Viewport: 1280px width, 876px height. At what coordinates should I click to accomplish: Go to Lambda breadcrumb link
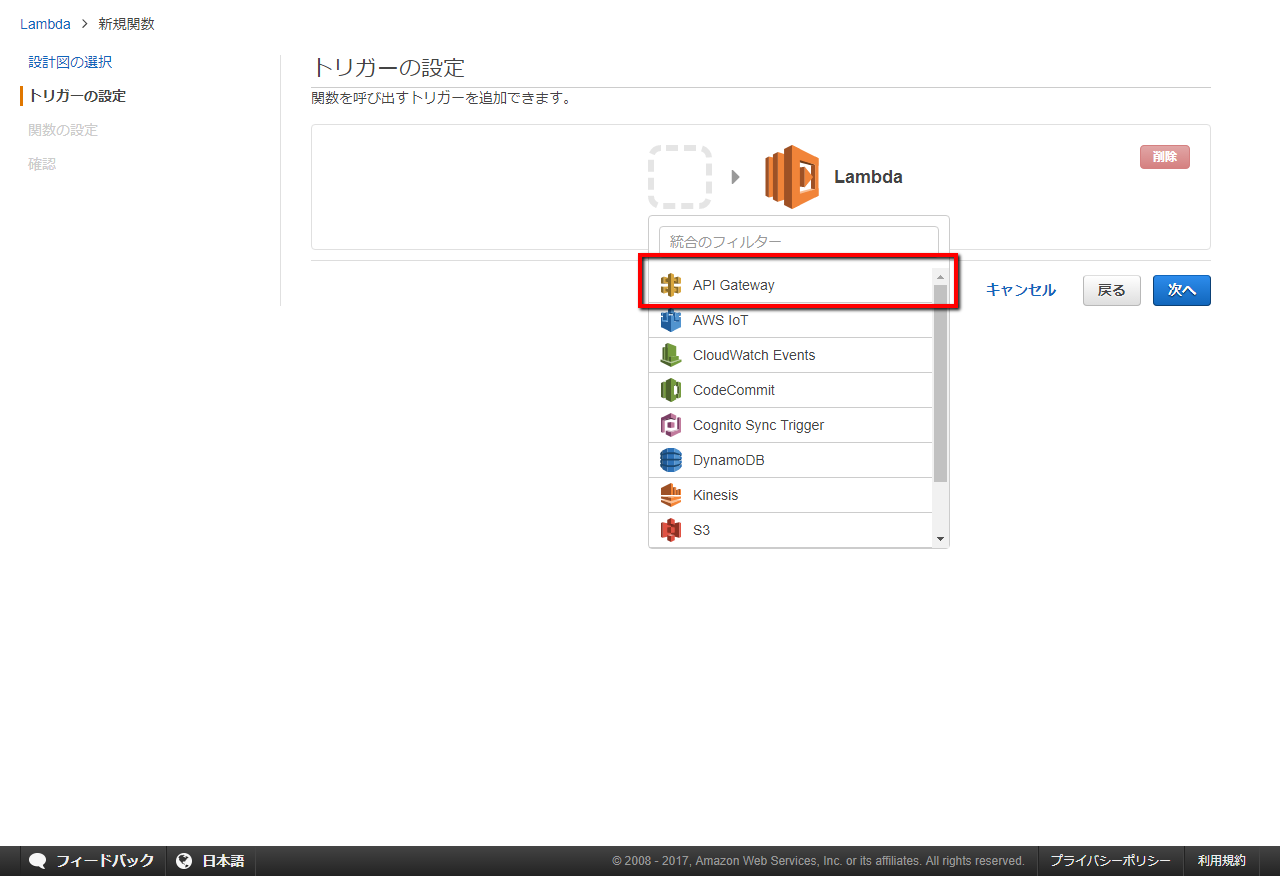point(45,24)
